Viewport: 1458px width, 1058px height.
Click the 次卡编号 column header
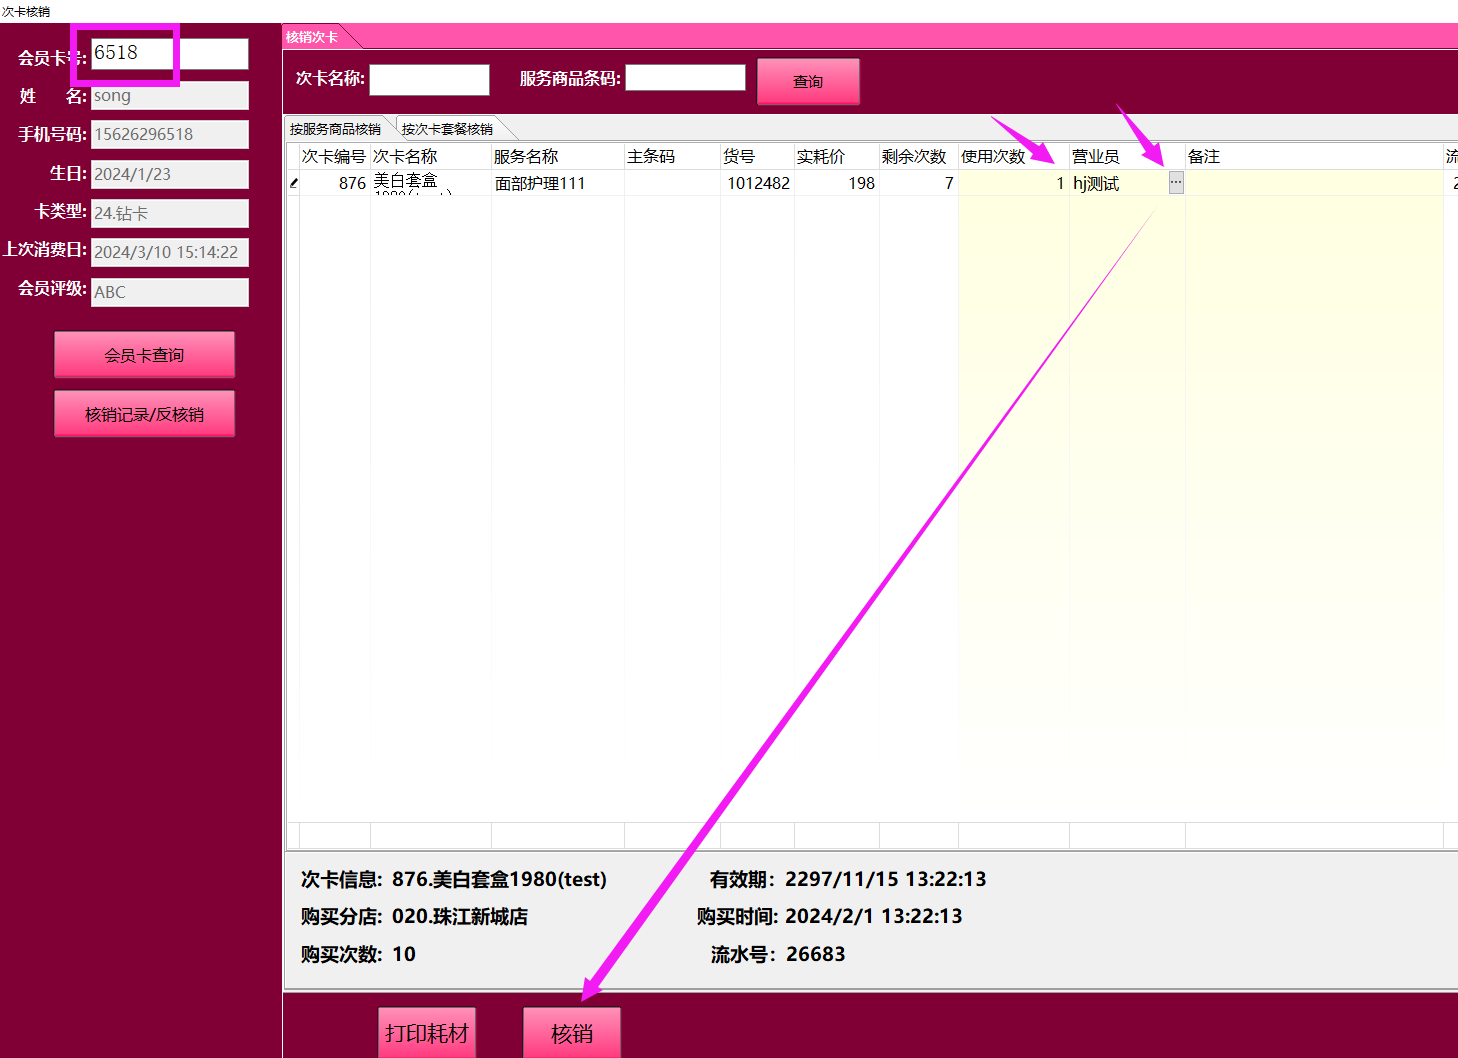tap(334, 157)
